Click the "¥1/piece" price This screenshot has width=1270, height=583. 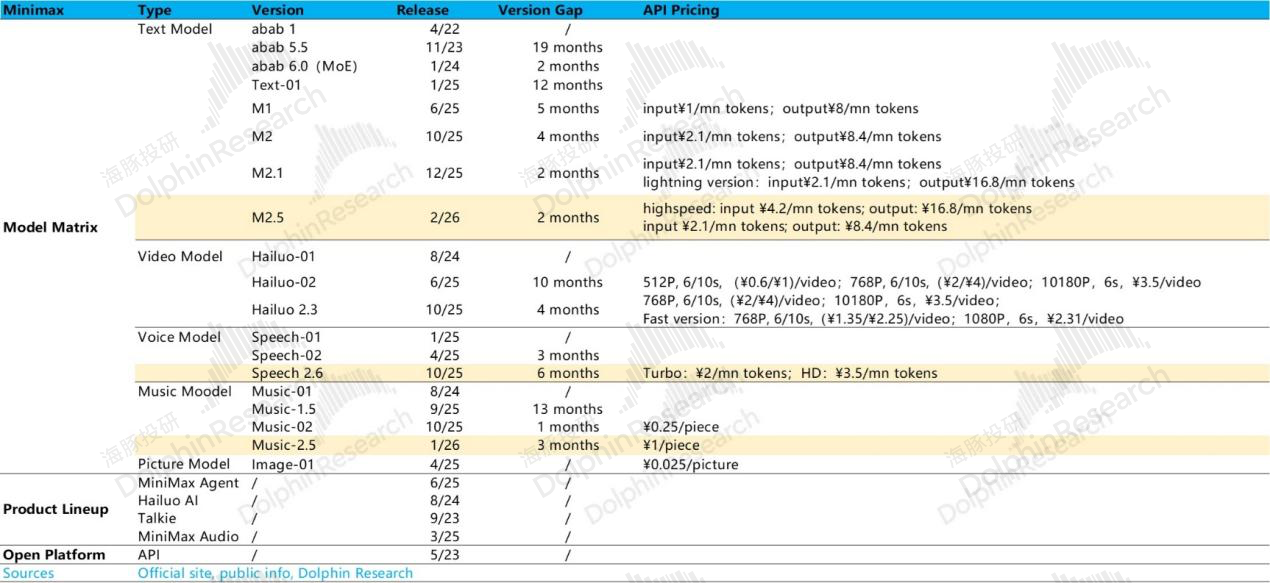671,445
